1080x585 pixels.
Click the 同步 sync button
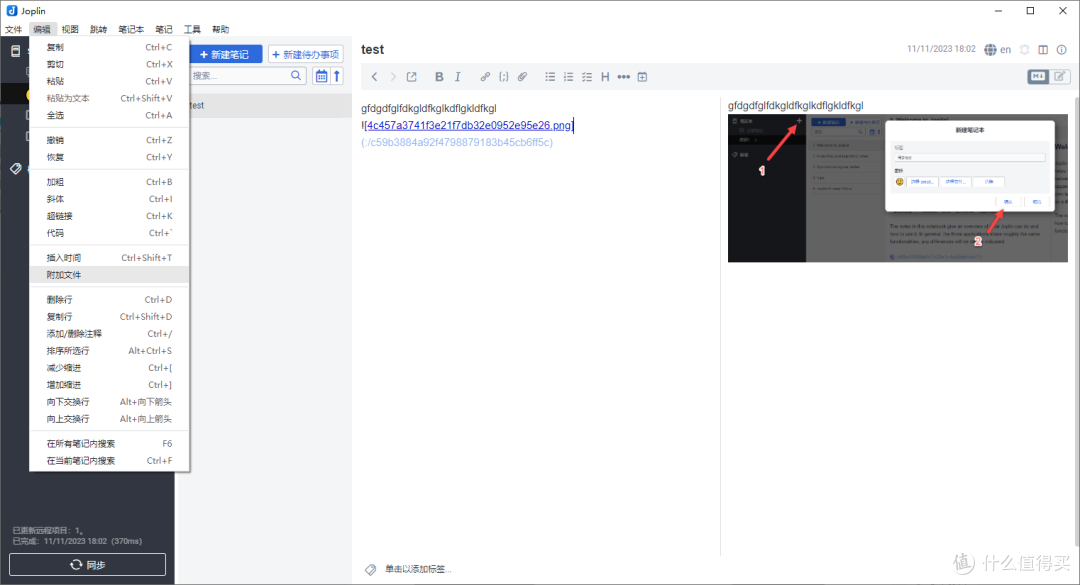click(87, 564)
